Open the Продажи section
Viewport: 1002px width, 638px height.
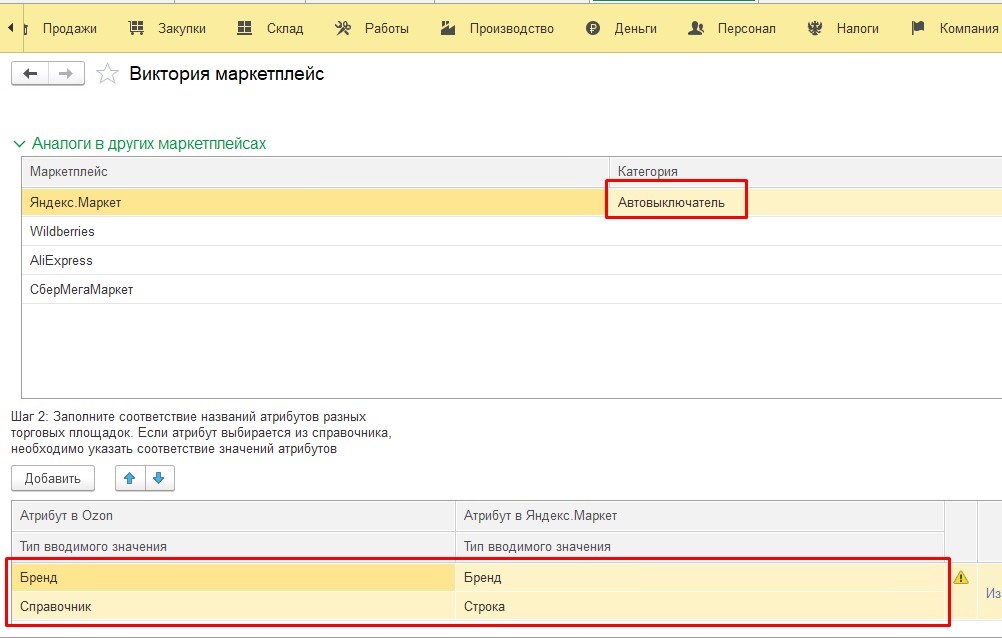coord(70,29)
